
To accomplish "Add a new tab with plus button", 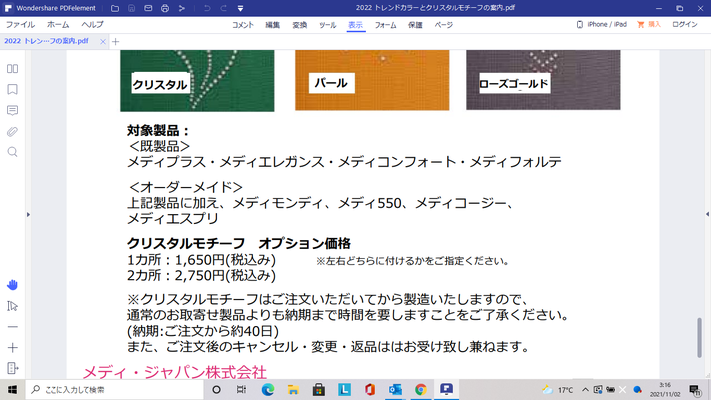I will pos(116,42).
